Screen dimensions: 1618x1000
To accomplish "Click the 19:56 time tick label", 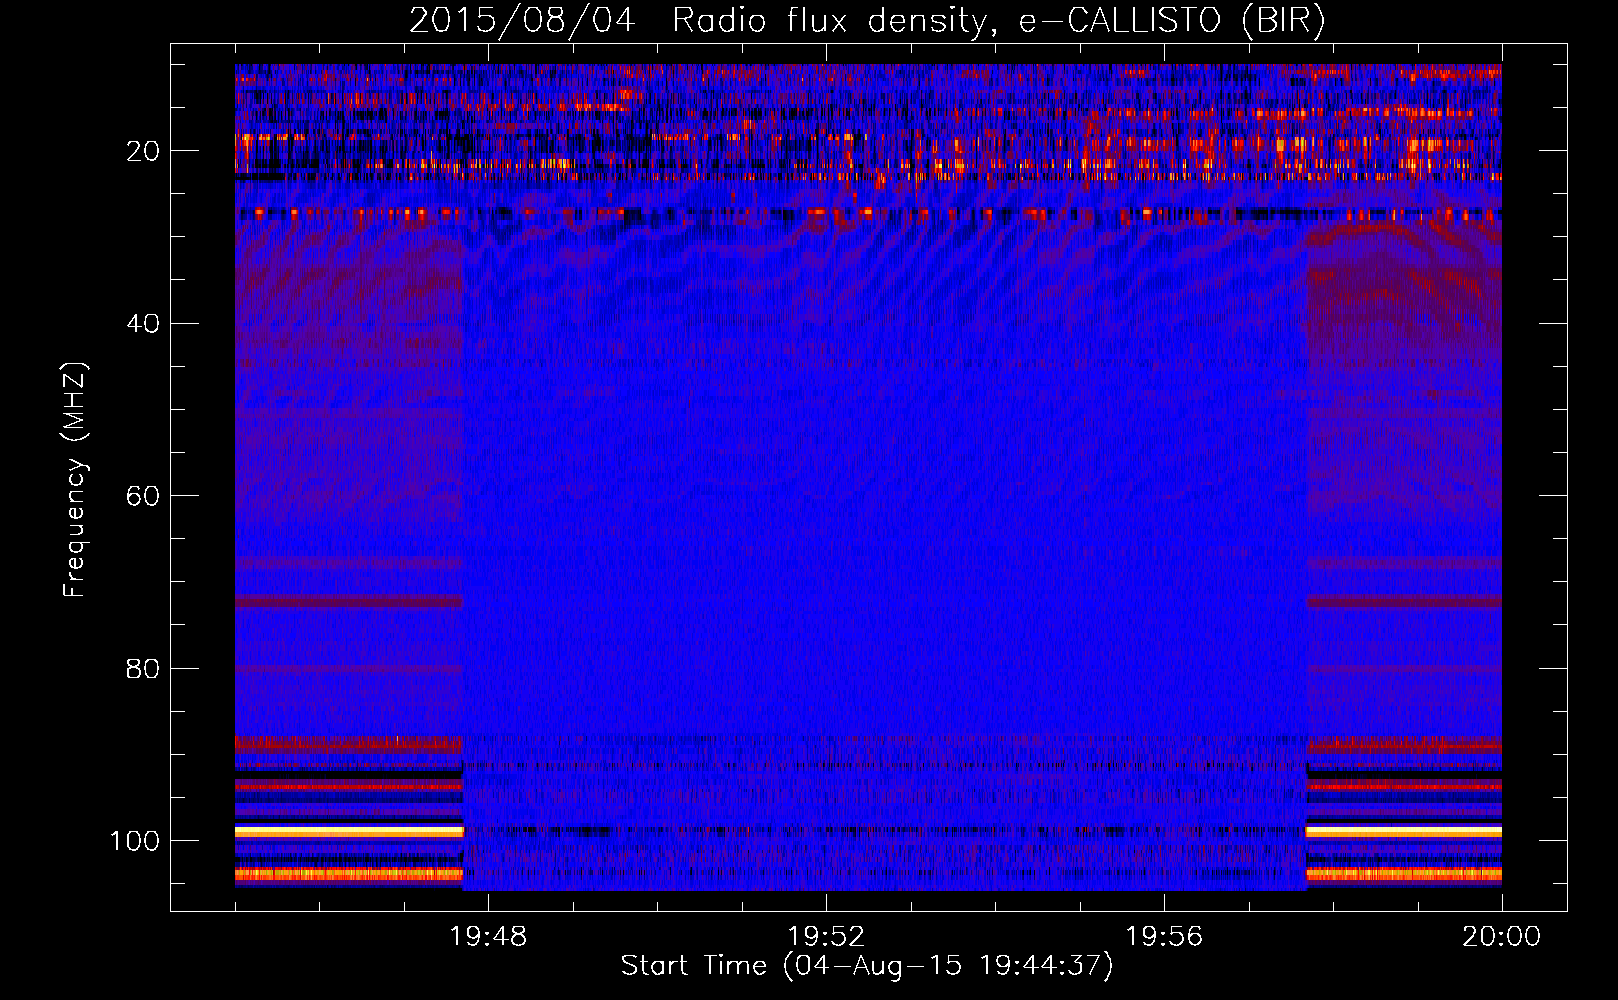I will 1164,937.
